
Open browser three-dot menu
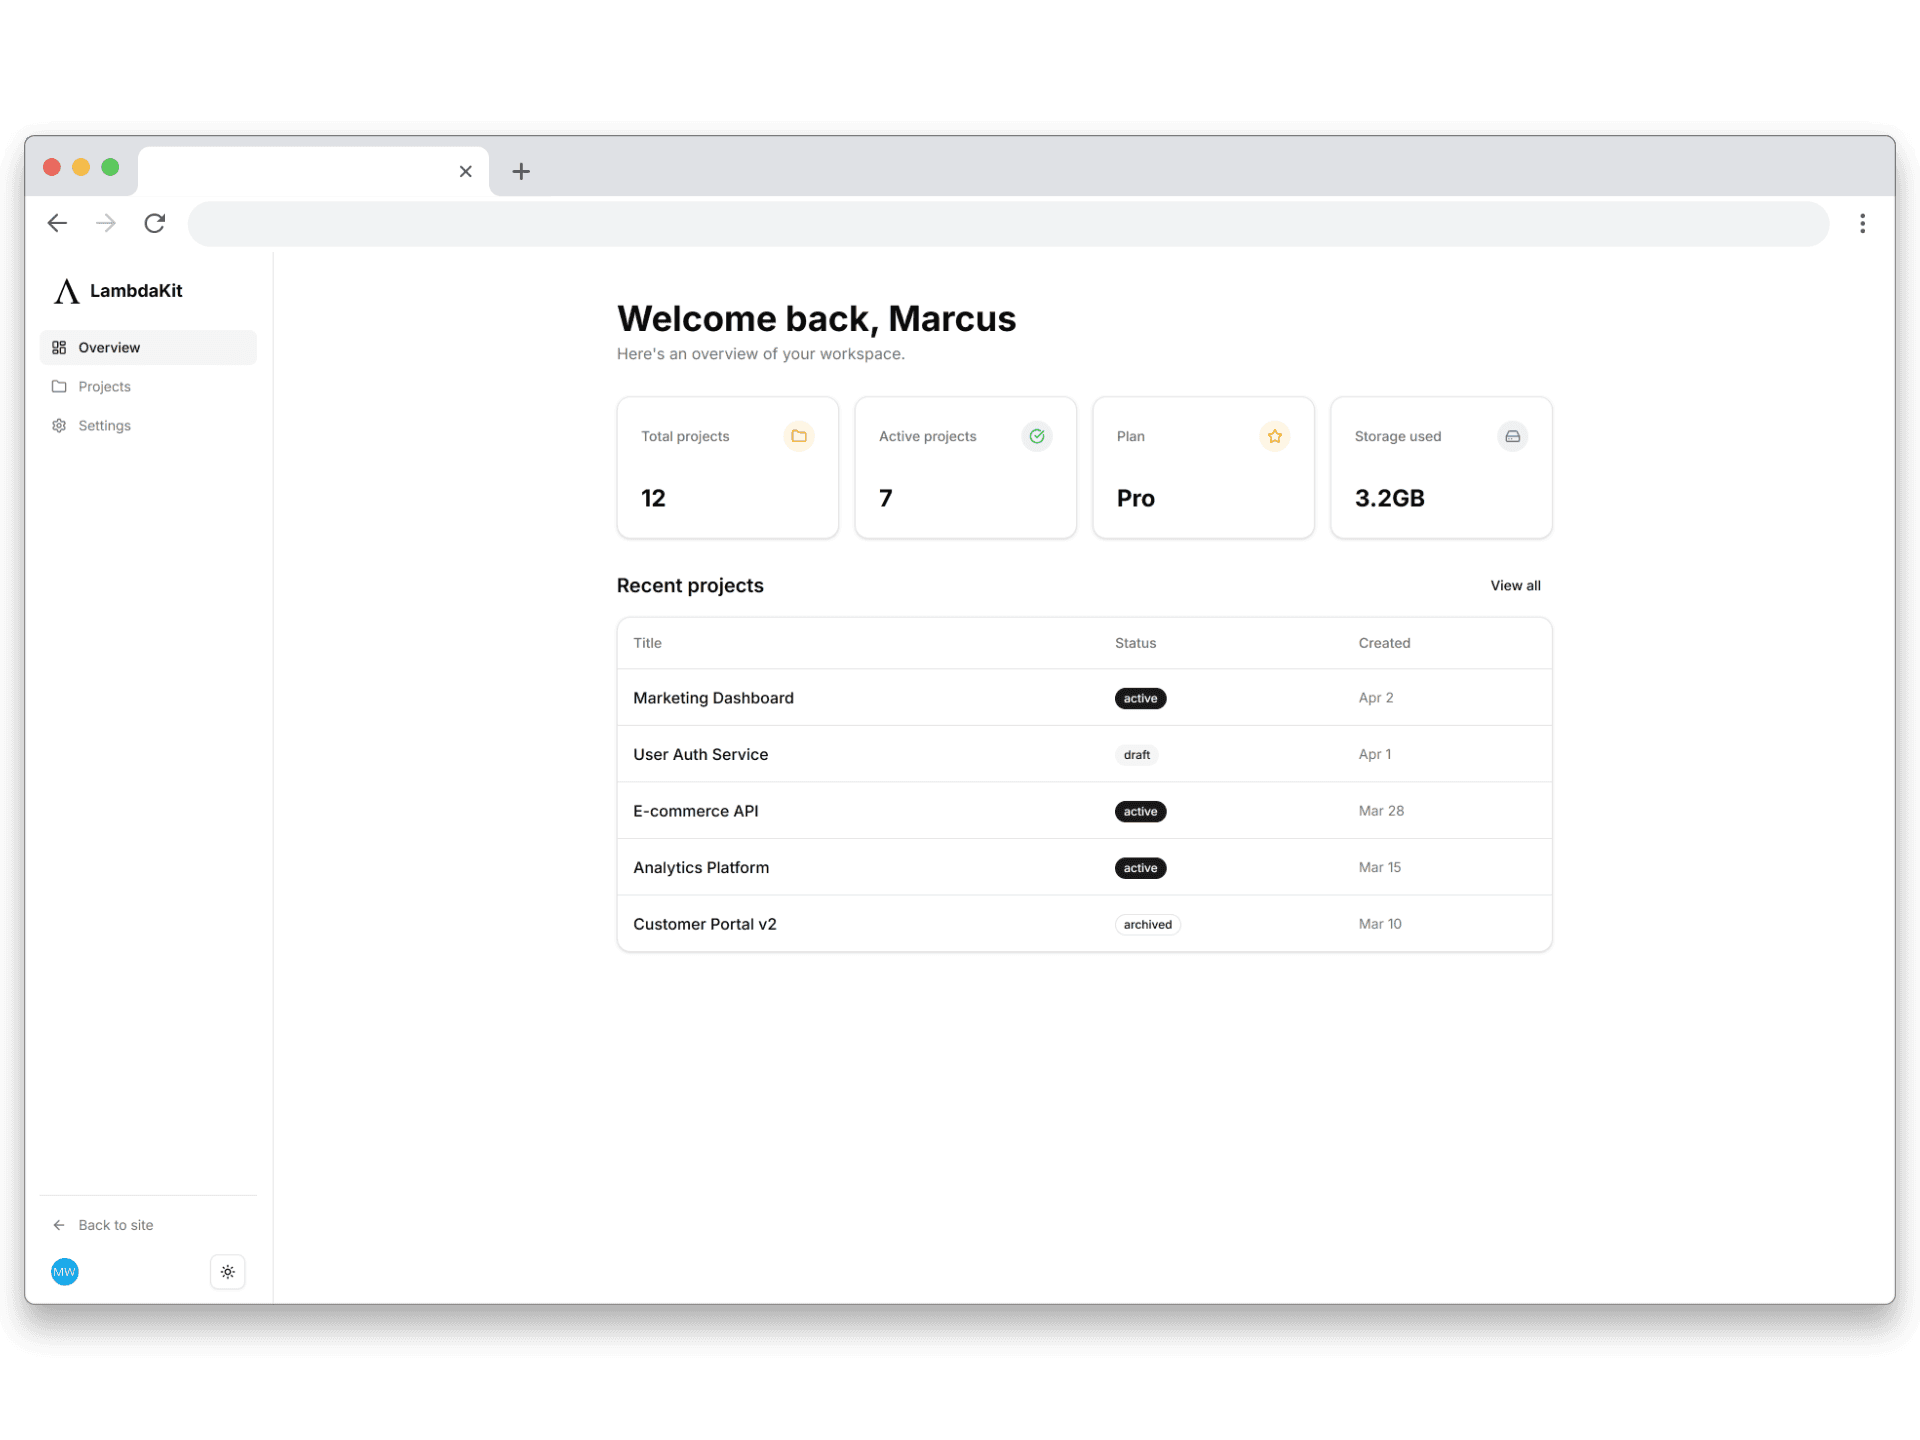(x=1862, y=223)
